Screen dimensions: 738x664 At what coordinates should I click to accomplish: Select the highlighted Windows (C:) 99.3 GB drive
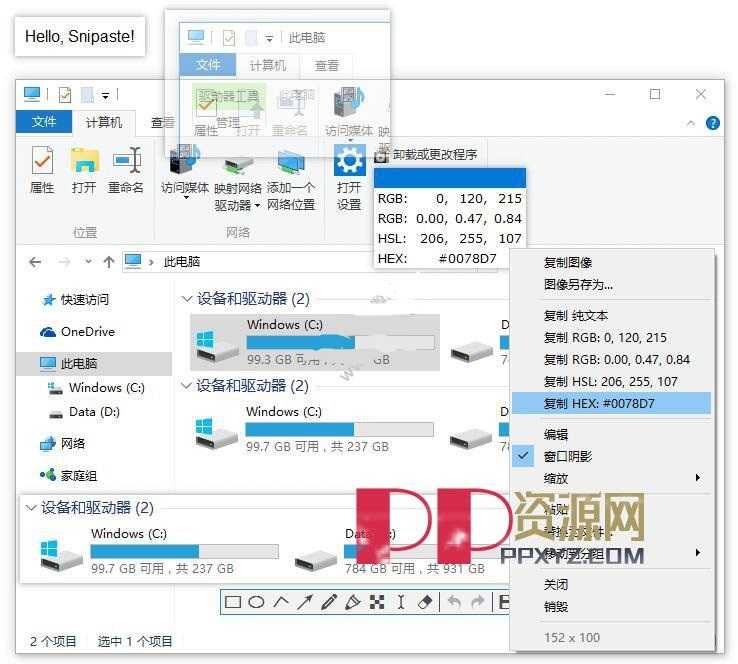[x=315, y=343]
